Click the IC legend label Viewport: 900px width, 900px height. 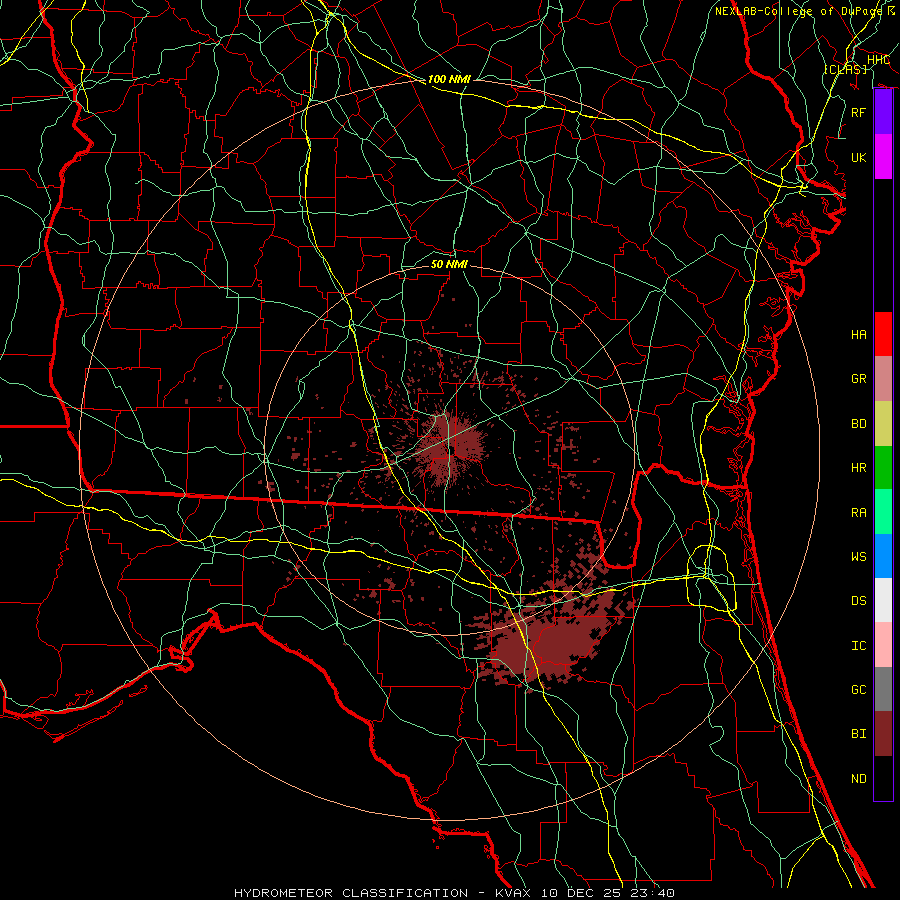pos(858,646)
